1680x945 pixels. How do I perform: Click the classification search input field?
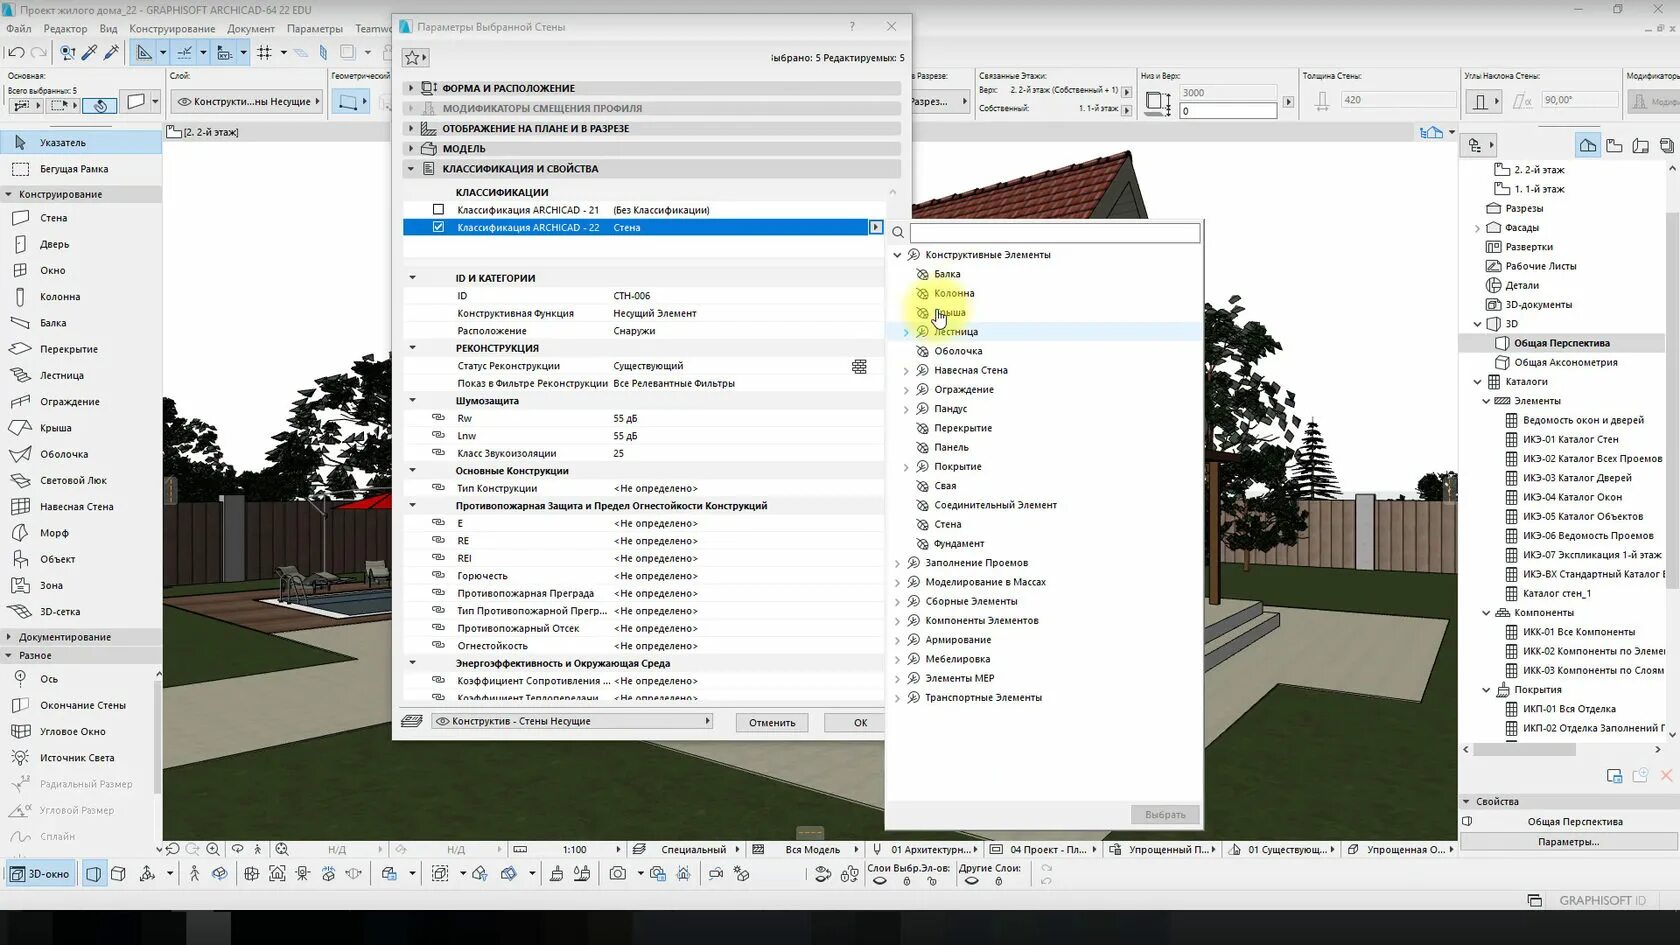click(1054, 233)
